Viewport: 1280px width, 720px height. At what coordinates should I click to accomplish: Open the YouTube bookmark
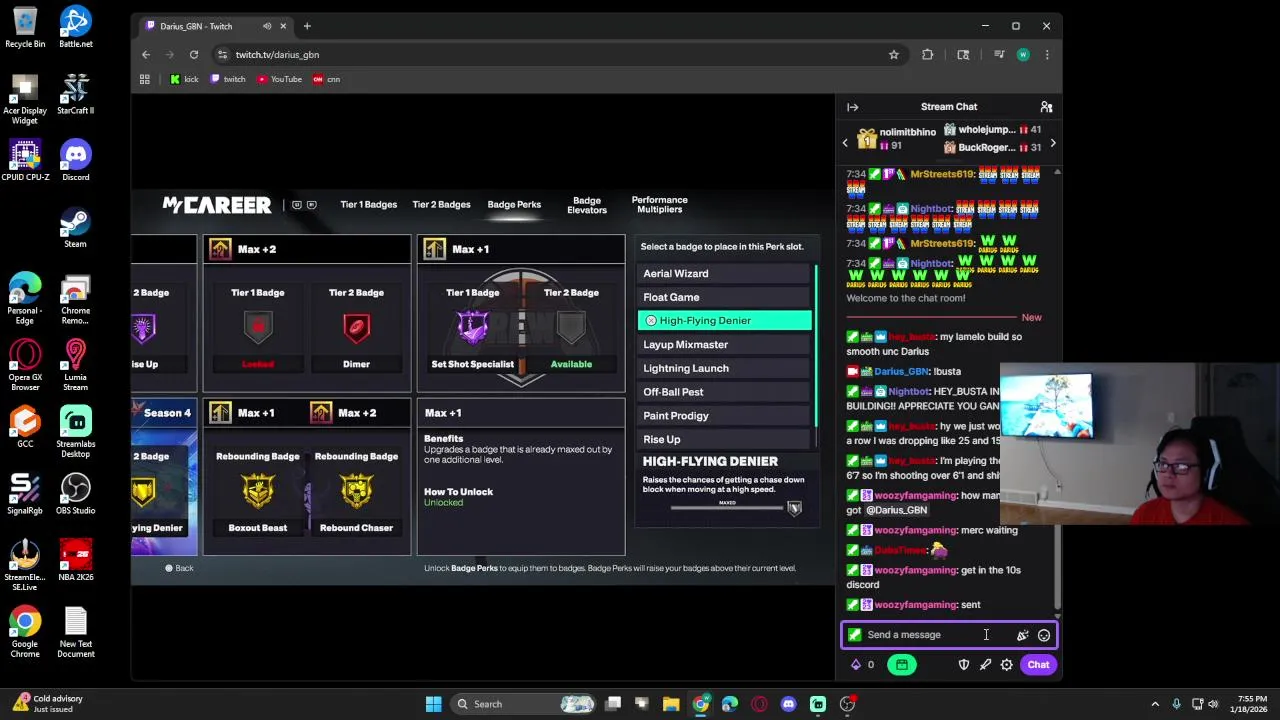tap(280, 79)
